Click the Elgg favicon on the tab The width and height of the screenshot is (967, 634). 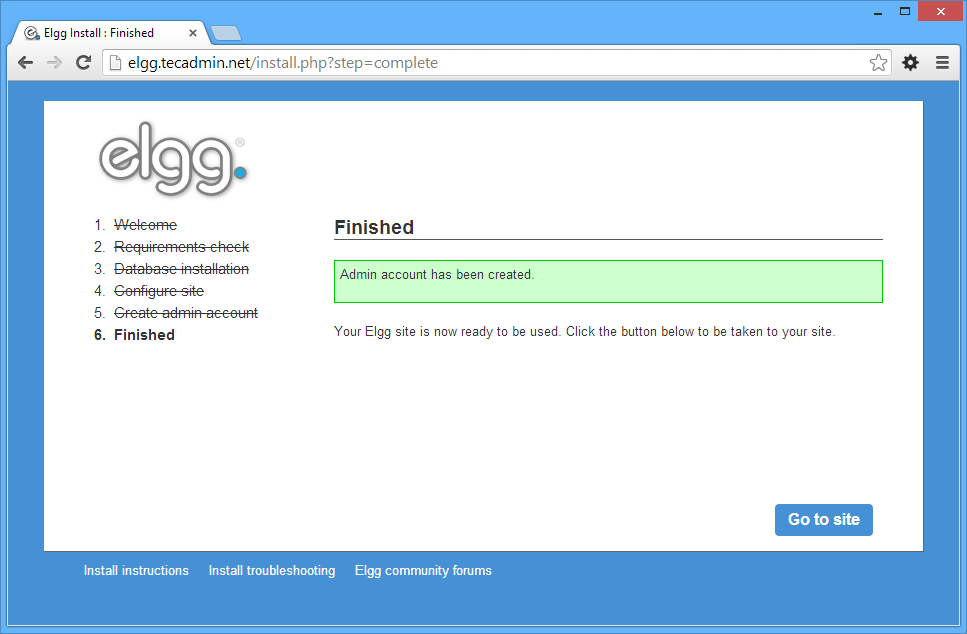coord(31,33)
